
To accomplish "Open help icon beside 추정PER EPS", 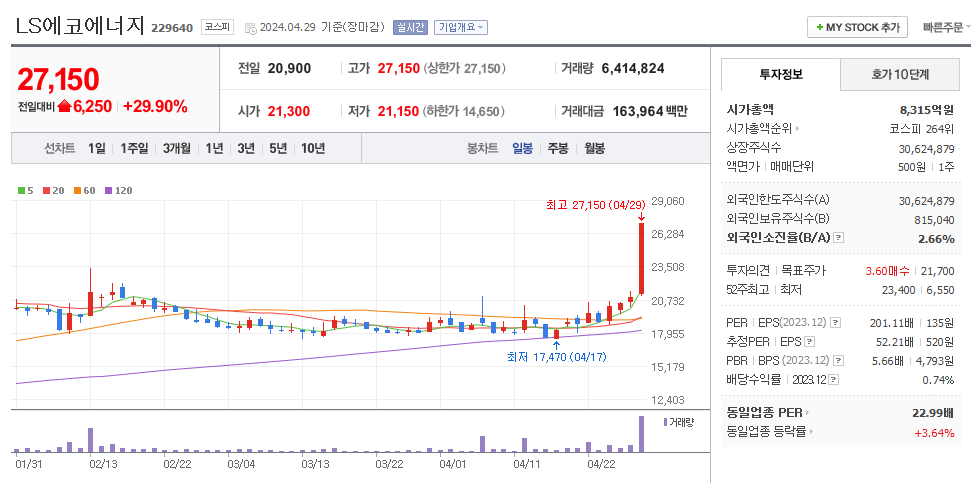I will tap(809, 342).
